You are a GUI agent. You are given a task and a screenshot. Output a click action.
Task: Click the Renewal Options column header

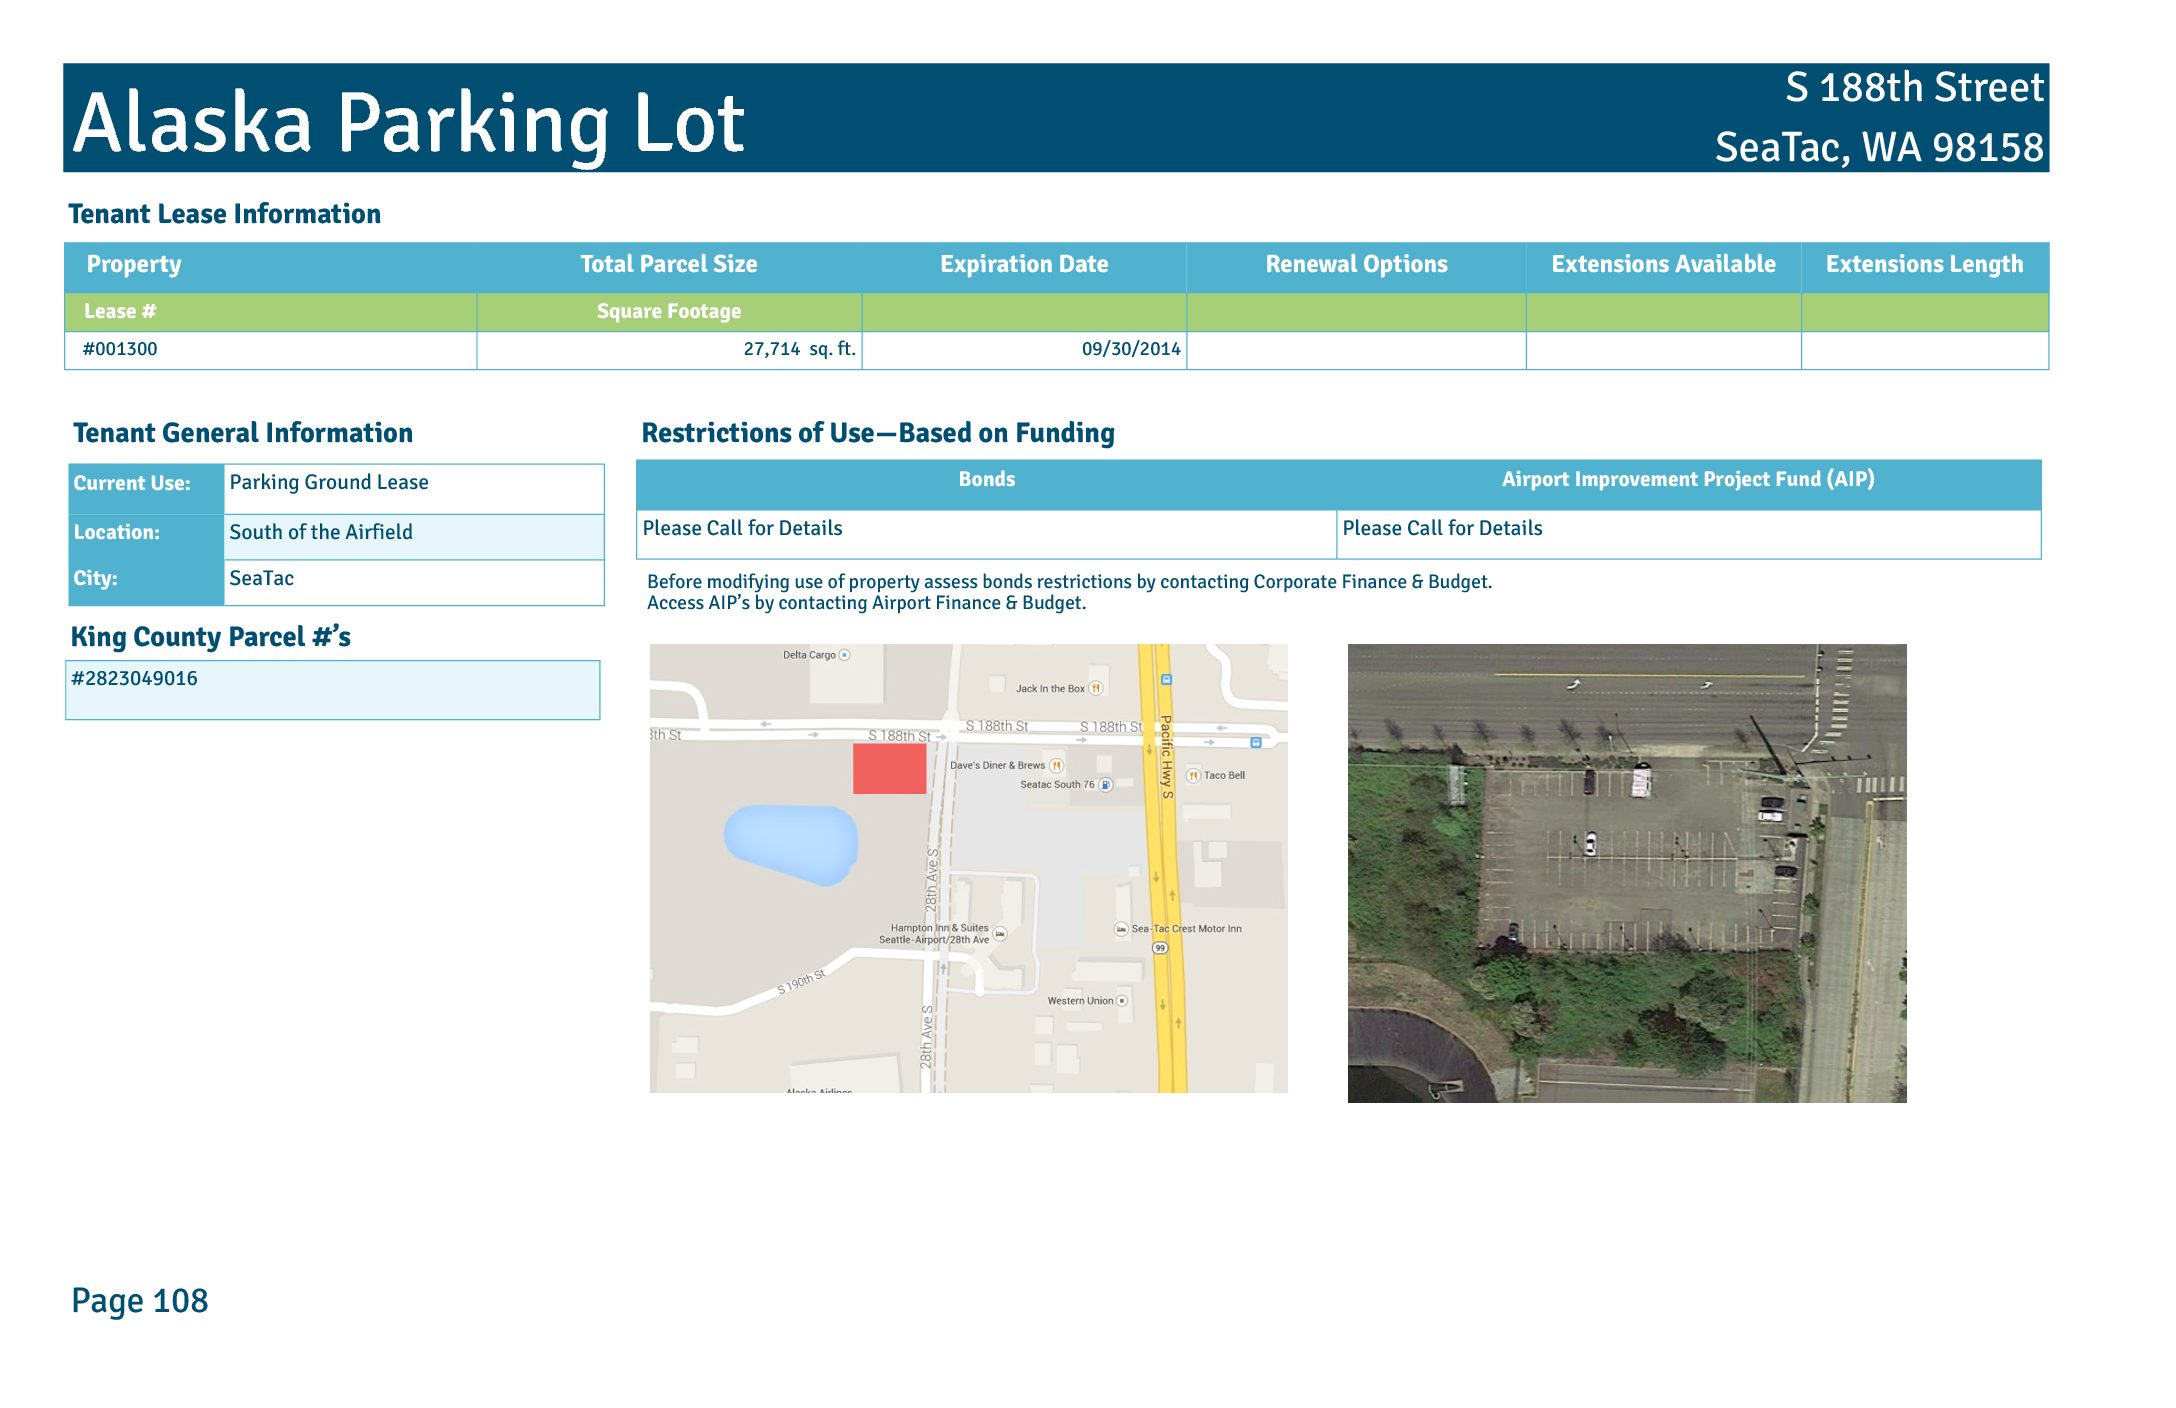point(1355,265)
